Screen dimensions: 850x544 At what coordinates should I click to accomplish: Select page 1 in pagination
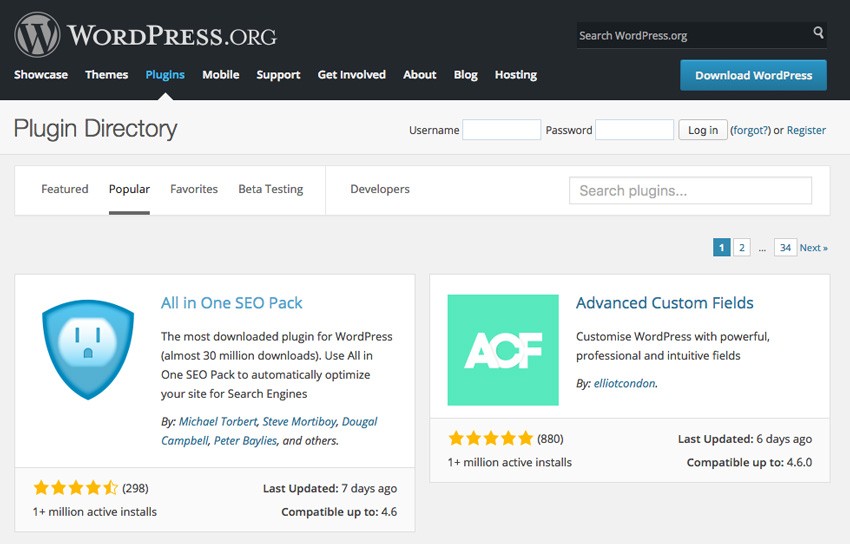tap(722, 248)
